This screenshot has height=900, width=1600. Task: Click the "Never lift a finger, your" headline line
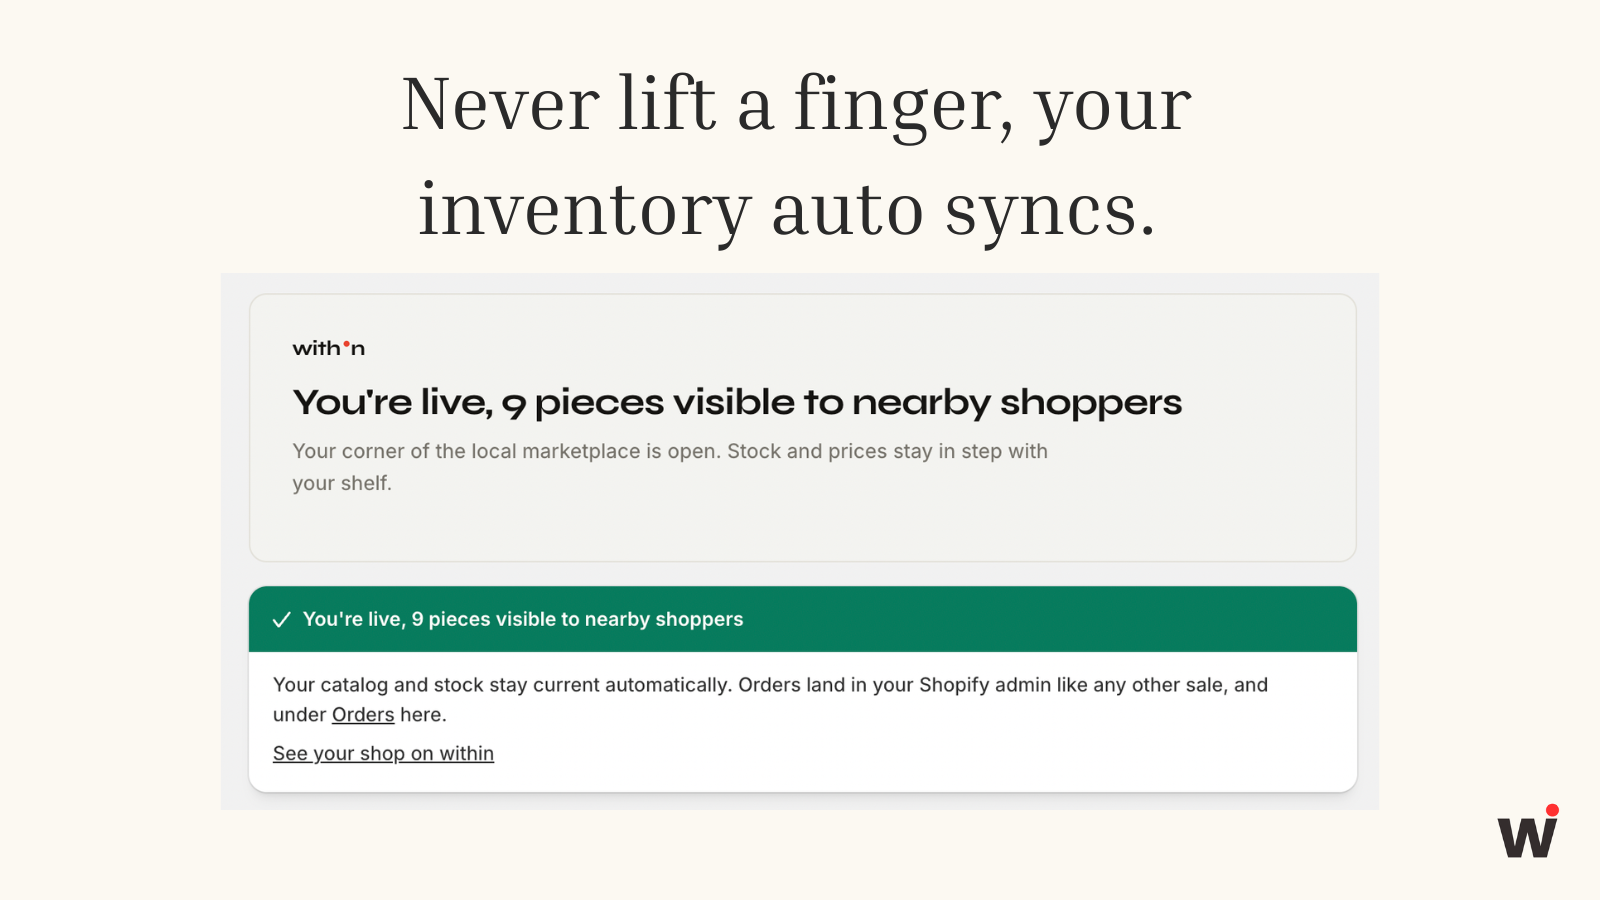tap(797, 106)
